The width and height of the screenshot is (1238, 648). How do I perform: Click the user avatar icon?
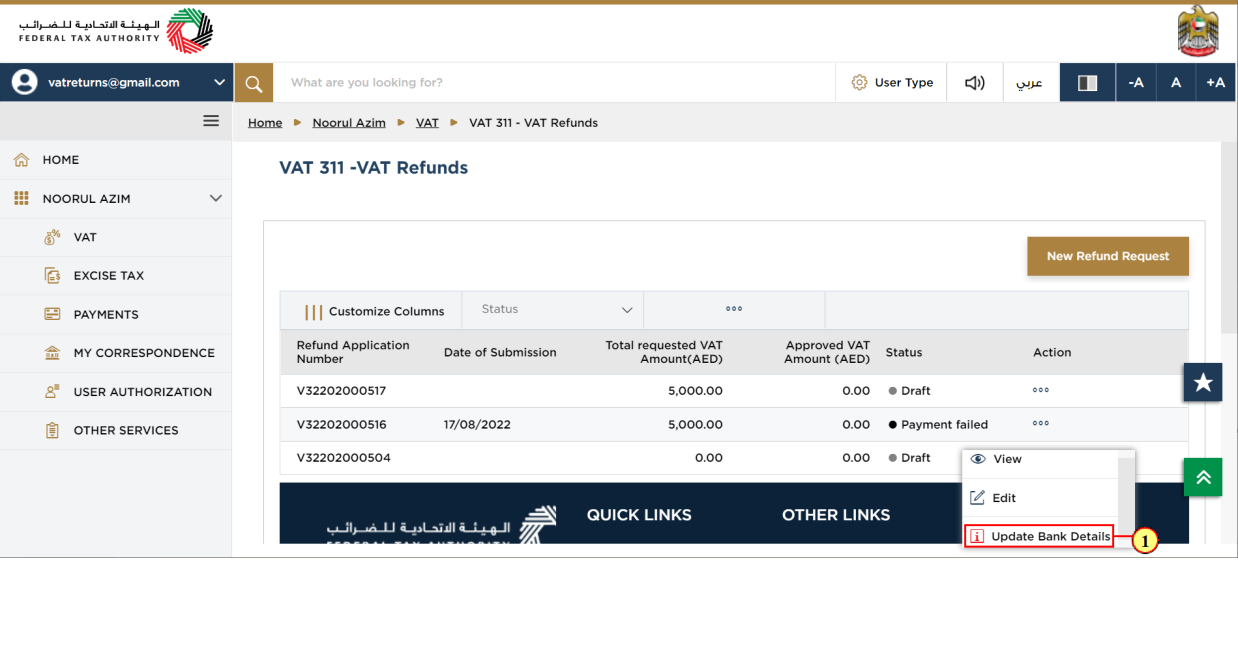tap(24, 83)
